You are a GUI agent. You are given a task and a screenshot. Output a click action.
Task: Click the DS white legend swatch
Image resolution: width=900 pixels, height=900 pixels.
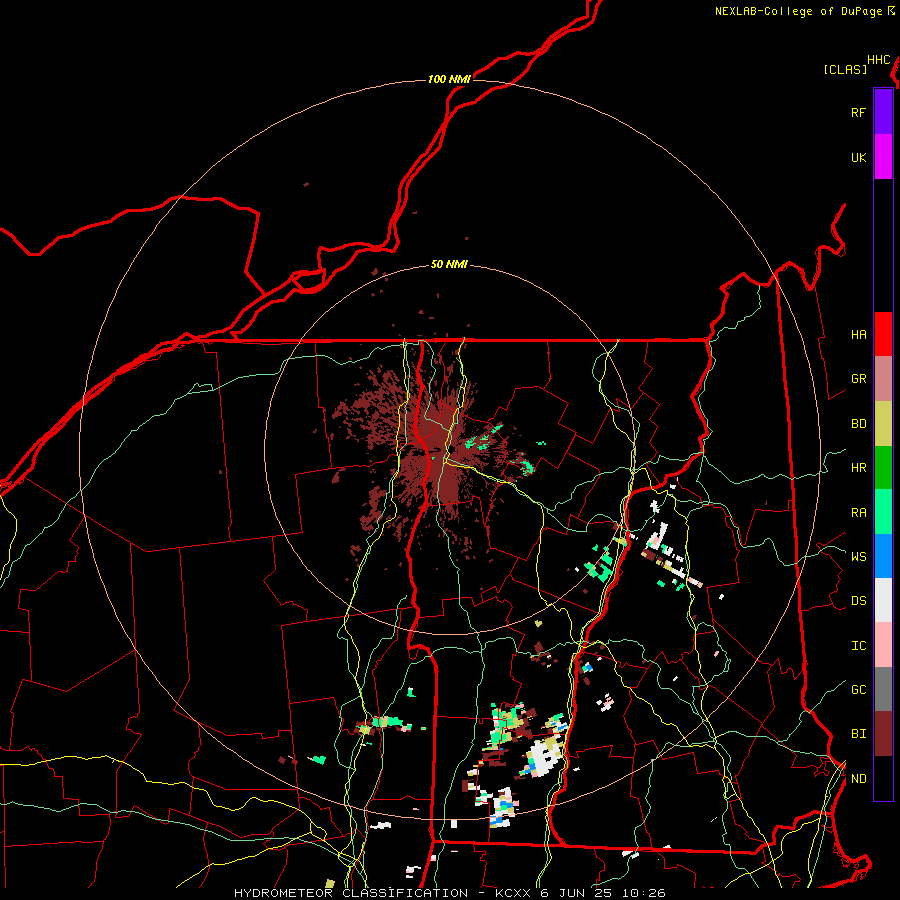point(883,600)
